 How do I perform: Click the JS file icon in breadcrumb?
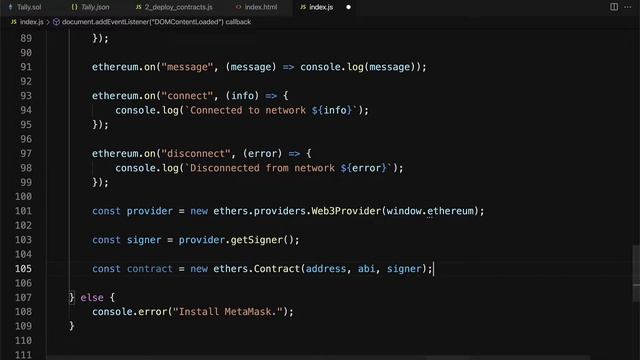[x=14, y=22]
